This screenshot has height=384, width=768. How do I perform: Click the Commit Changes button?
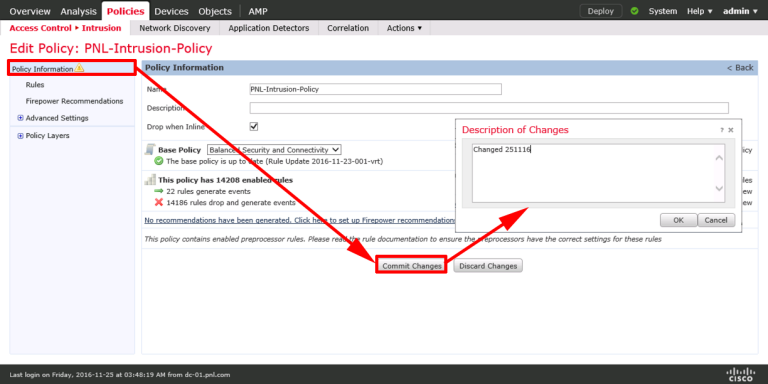coord(411,266)
